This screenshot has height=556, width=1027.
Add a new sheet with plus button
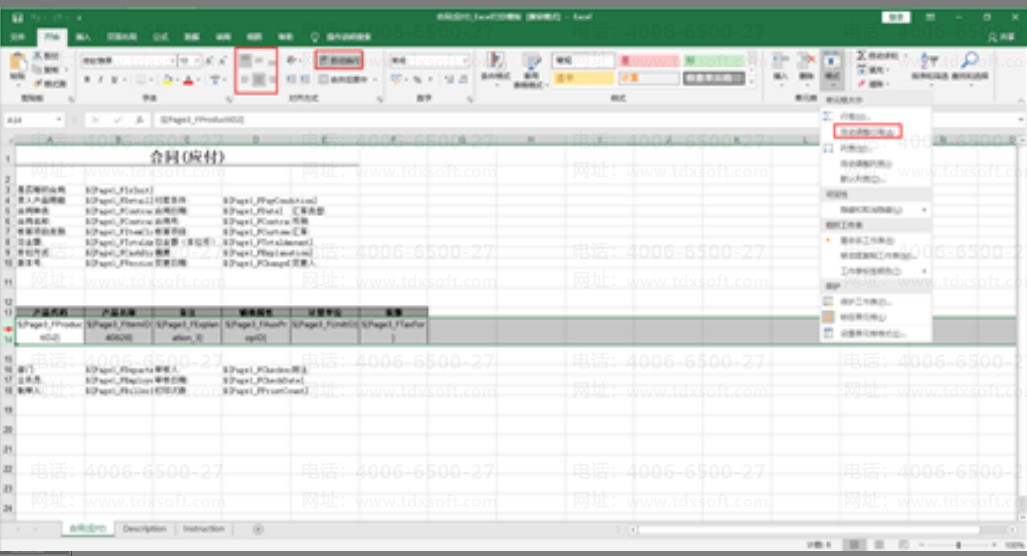(258, 529)
